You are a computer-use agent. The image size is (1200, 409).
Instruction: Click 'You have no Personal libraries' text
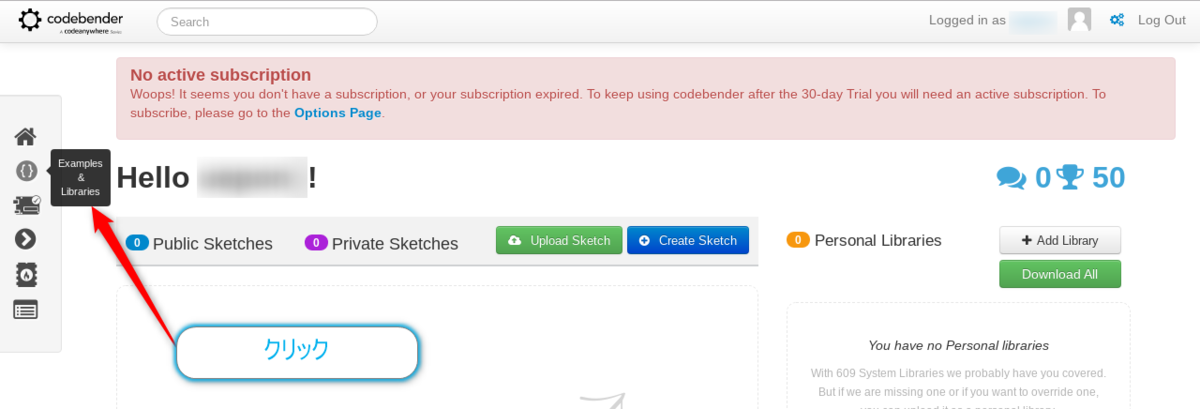point(958,346)
